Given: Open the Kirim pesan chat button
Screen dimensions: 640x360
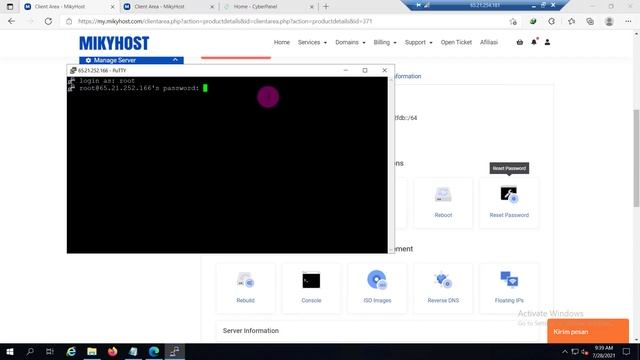Looking at the screenshot, I should click(x=588, y=331).
